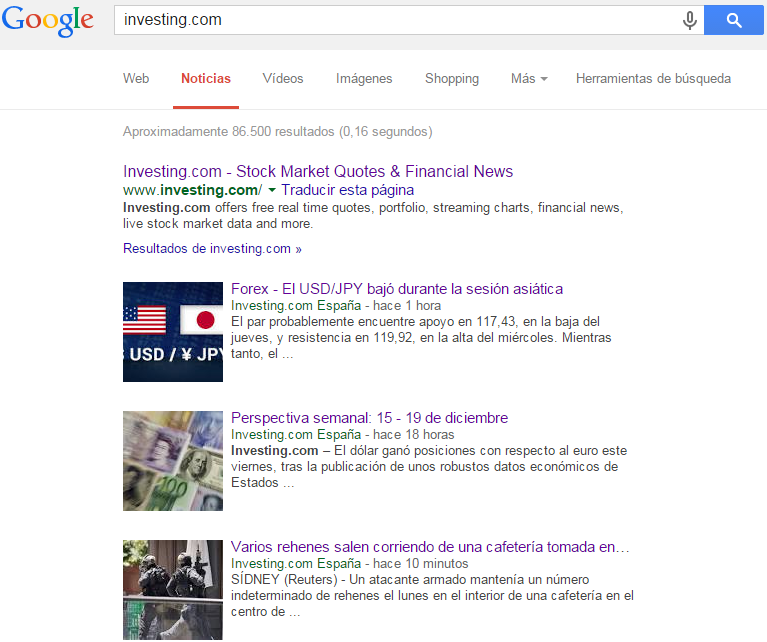Click the snippet starting 'SÍDNEY (Reuters)'
The image size is (767, 642).
tap(432, 596)
